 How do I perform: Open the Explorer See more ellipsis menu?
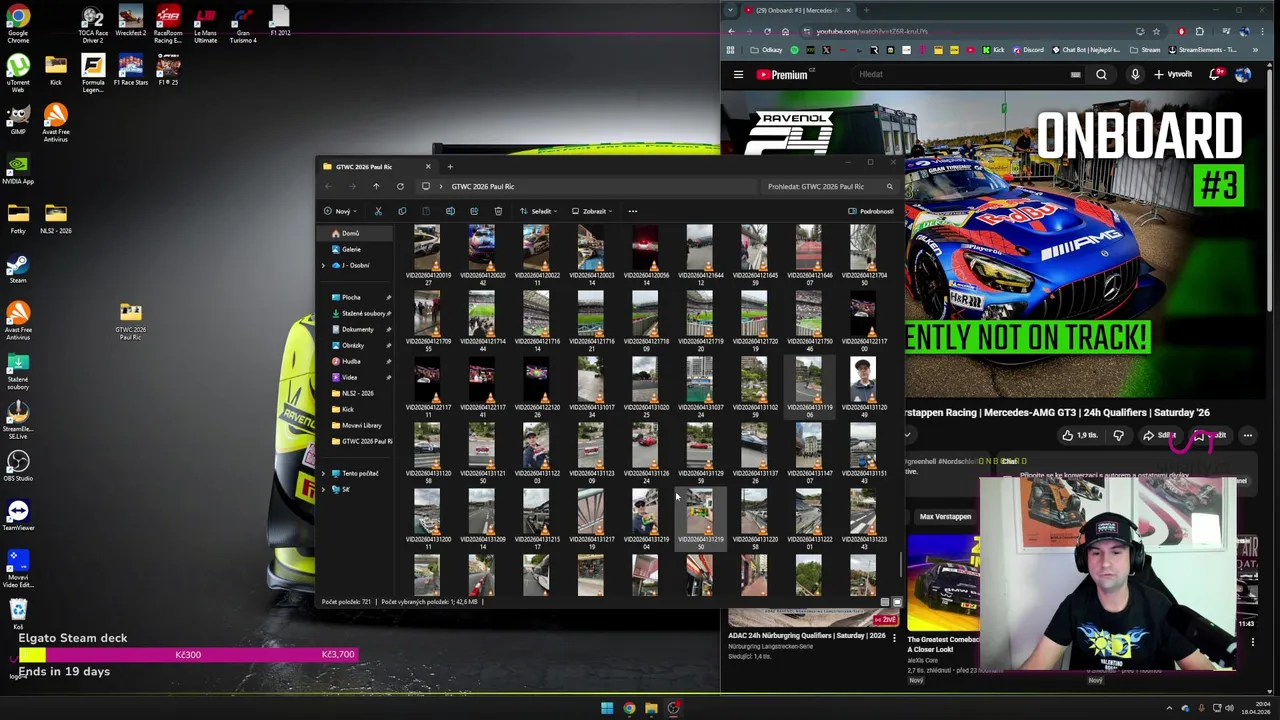pyautogui.click(x=632, y=211)
